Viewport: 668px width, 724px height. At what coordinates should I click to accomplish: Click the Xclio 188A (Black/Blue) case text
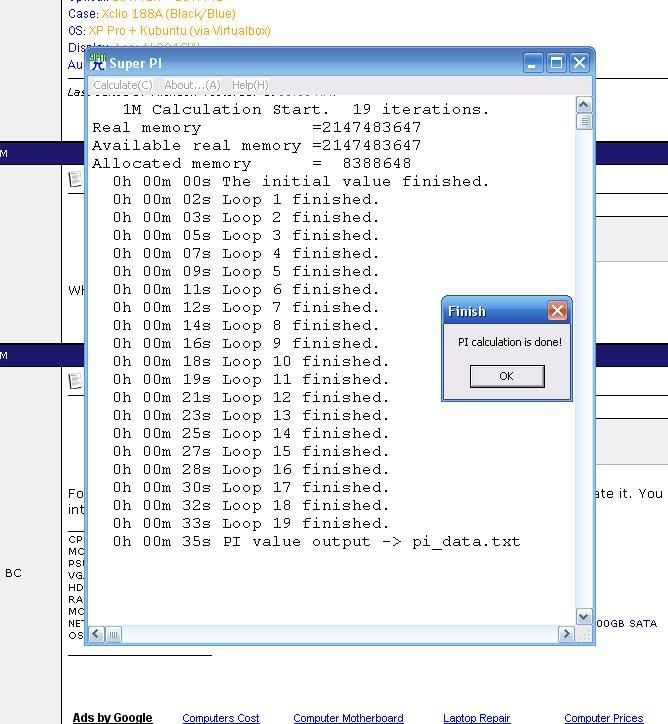pos(169,14)
